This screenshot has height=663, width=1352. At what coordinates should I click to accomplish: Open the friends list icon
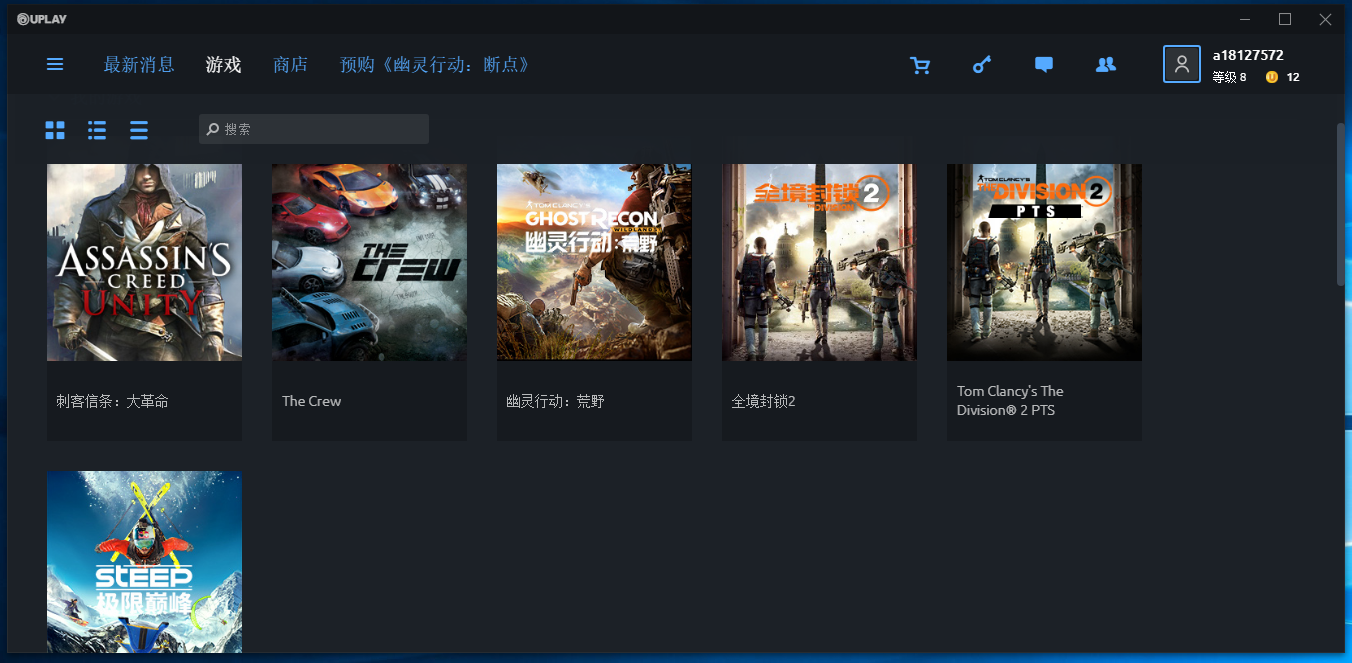1106,65
